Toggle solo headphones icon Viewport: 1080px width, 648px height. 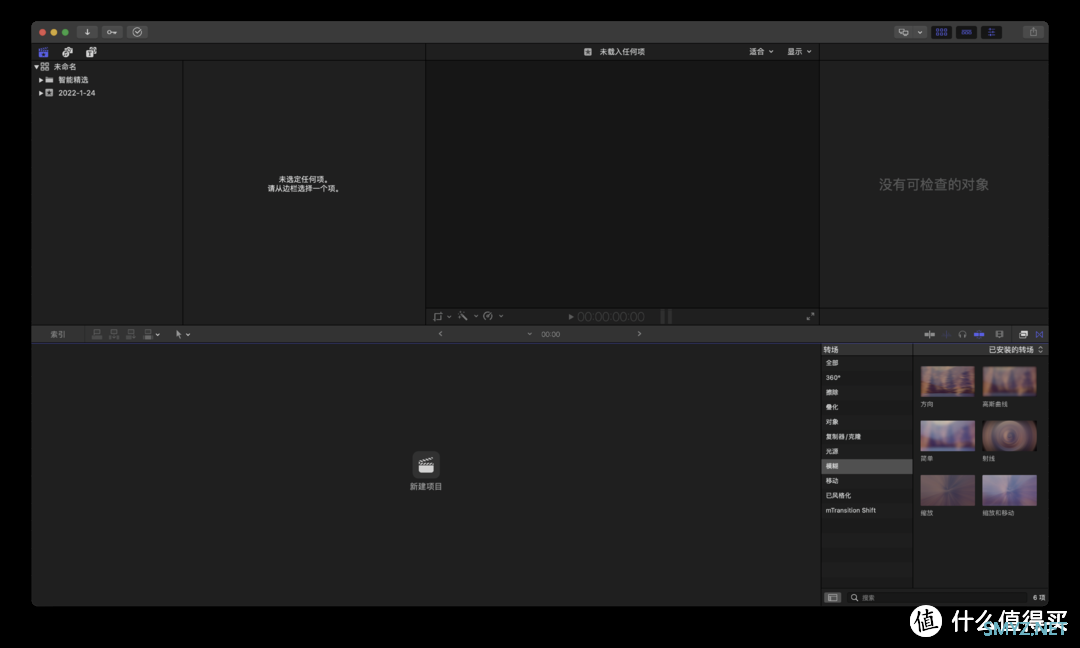pyautogui.click(x=962, y=335)
